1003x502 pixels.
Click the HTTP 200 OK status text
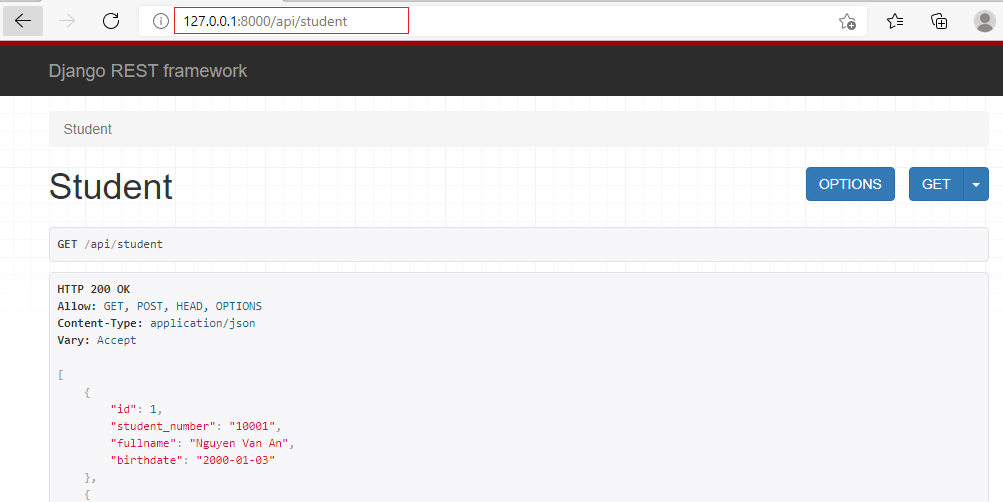[94, 289]
